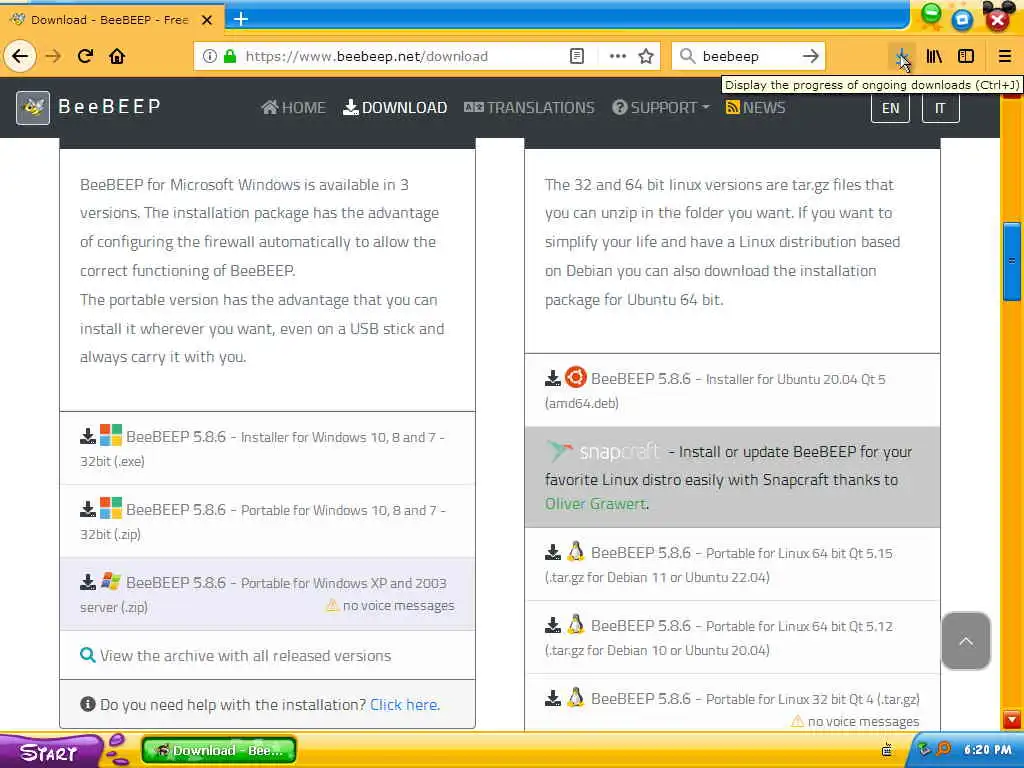Click penguin icon beside Linux Qt 5.15 entry

[x=575, y=552]
